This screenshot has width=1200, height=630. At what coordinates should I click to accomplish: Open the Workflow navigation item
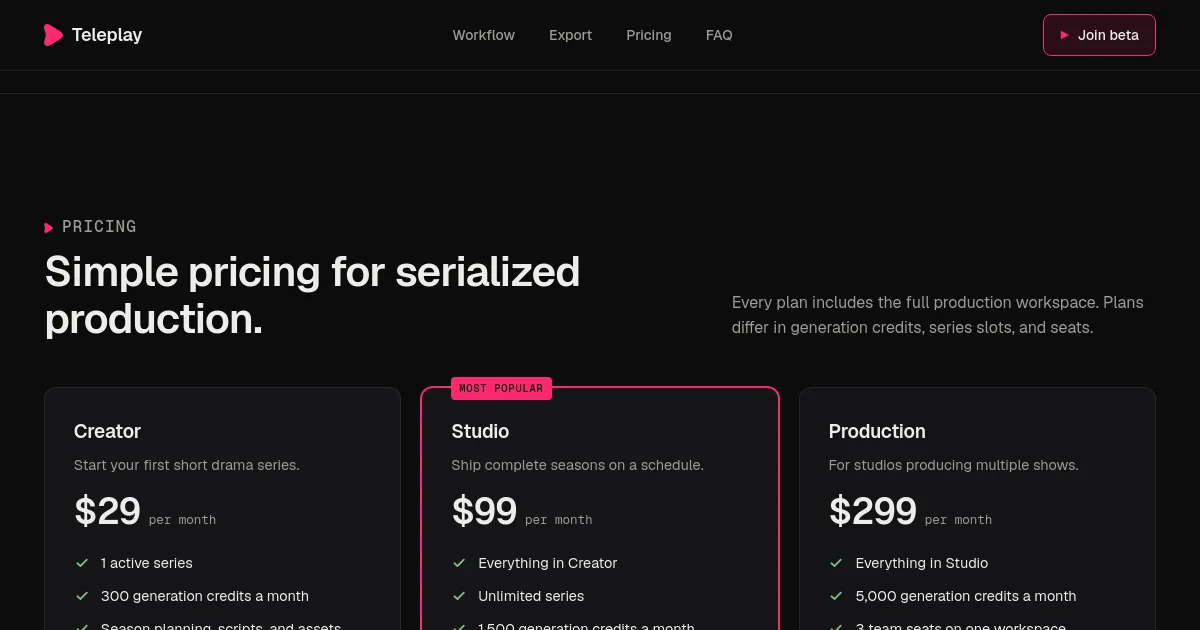pyautogui.click(x=484, y=35)
